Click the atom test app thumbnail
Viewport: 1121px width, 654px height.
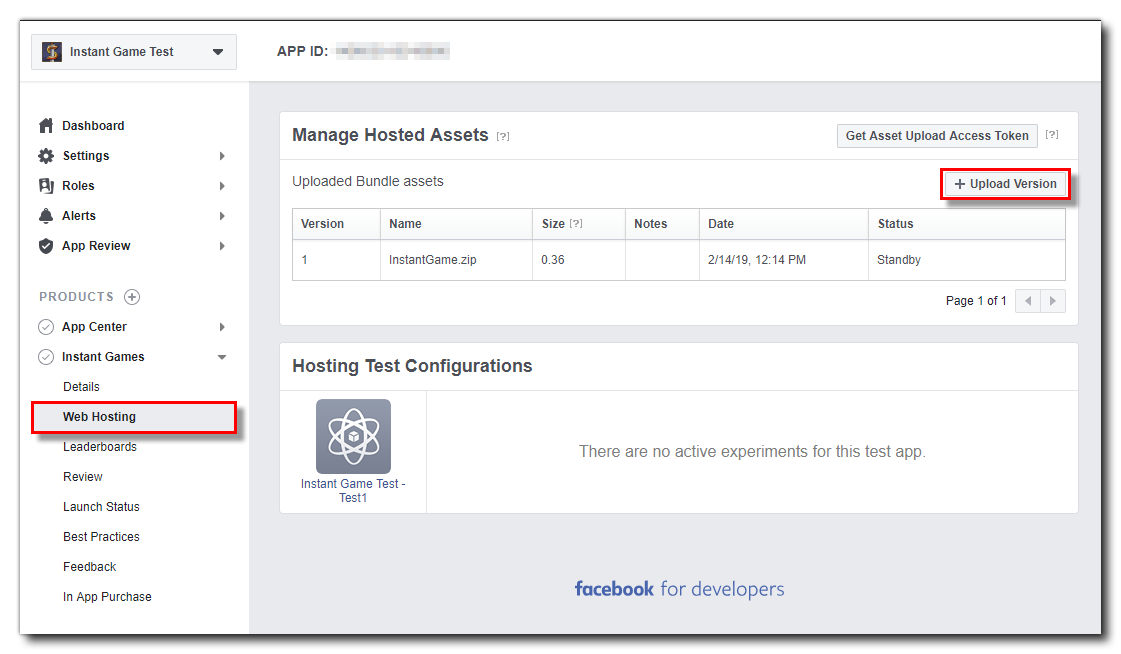353,436
